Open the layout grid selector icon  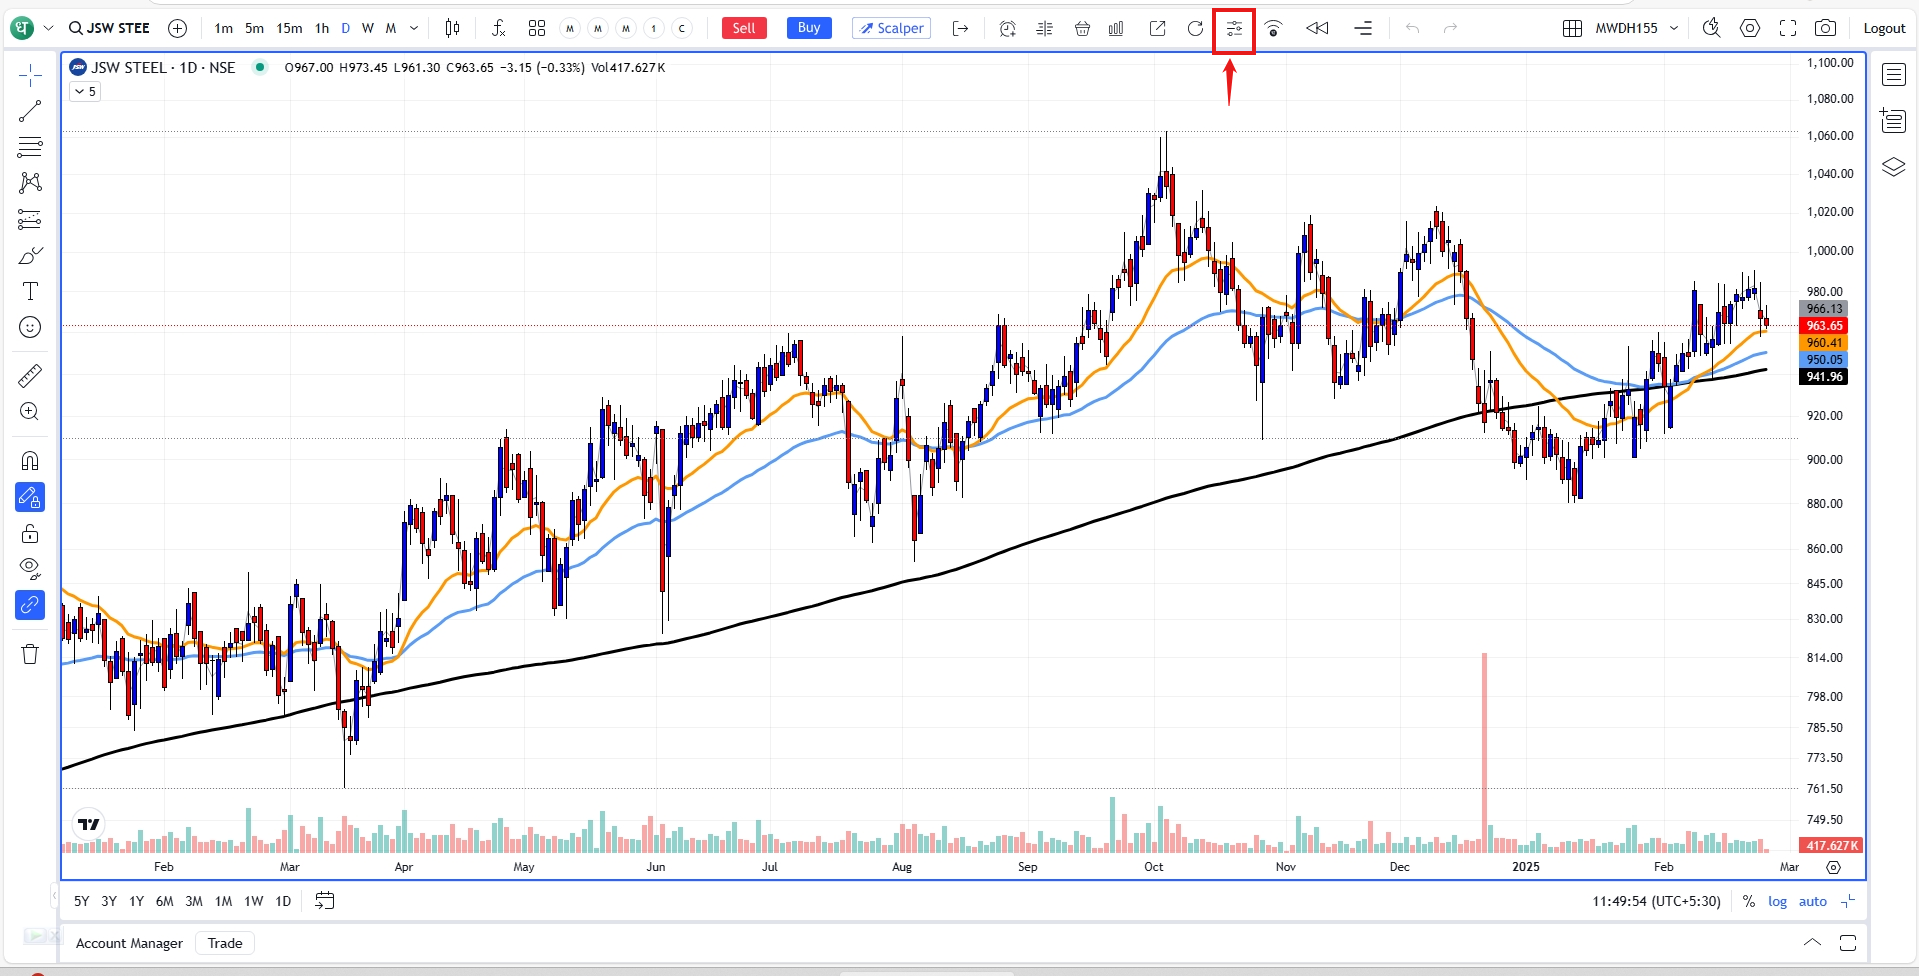[x=1572, y=28]
